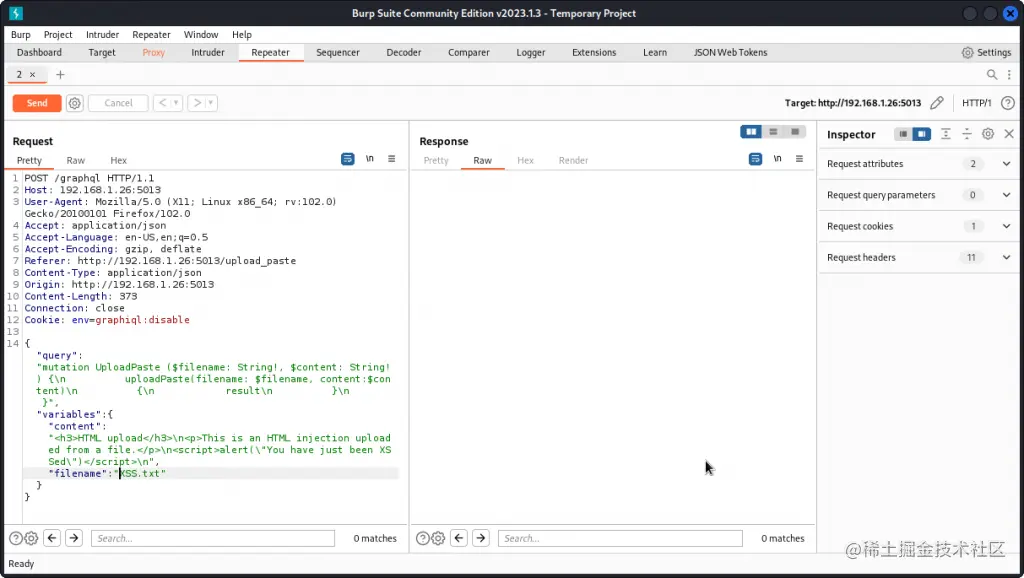
Task: Edit the target with the pencil icon
Action: 936,103
